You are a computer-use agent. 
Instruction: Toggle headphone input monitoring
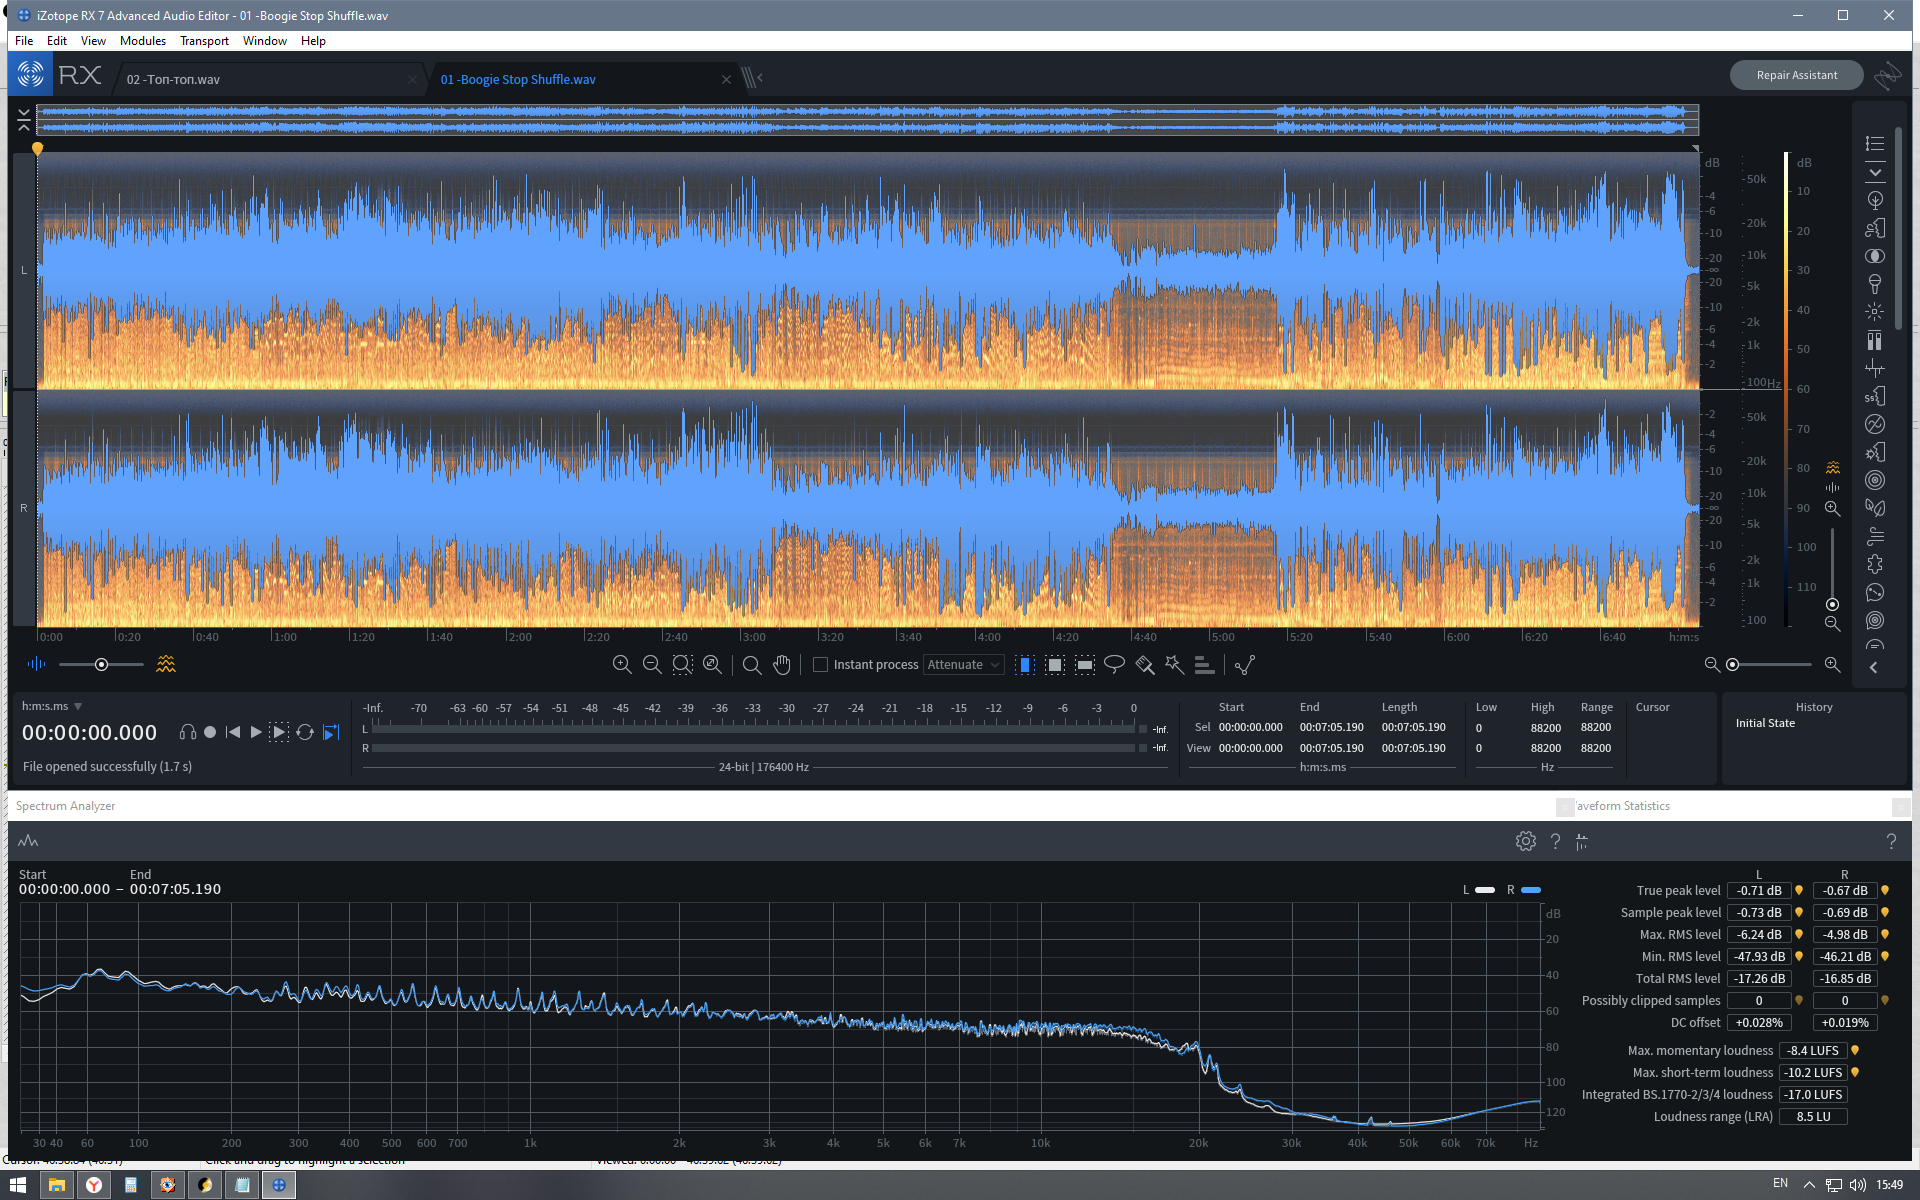(187, 732)
